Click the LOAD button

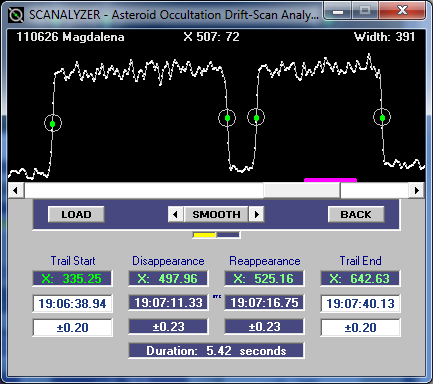click(x=76, y=214)
